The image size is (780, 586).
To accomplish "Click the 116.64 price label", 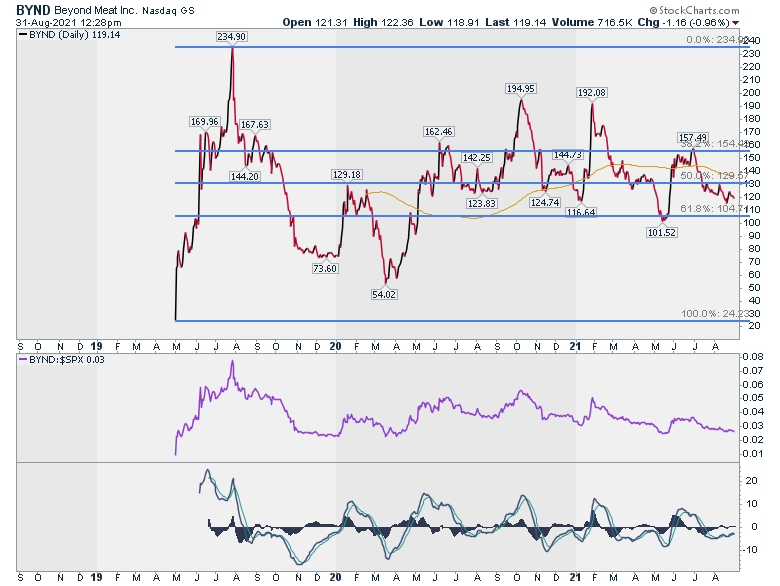I will coord(581,212).
